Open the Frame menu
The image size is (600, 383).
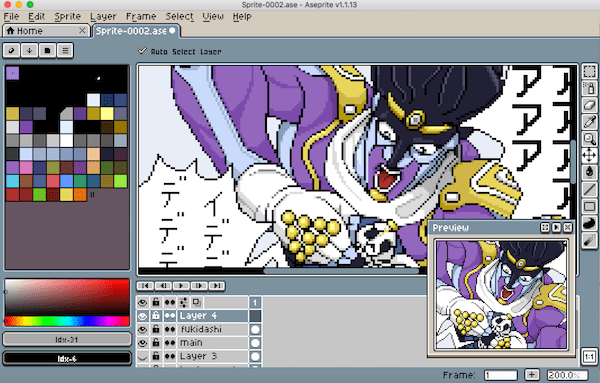[x=141, y=16]
